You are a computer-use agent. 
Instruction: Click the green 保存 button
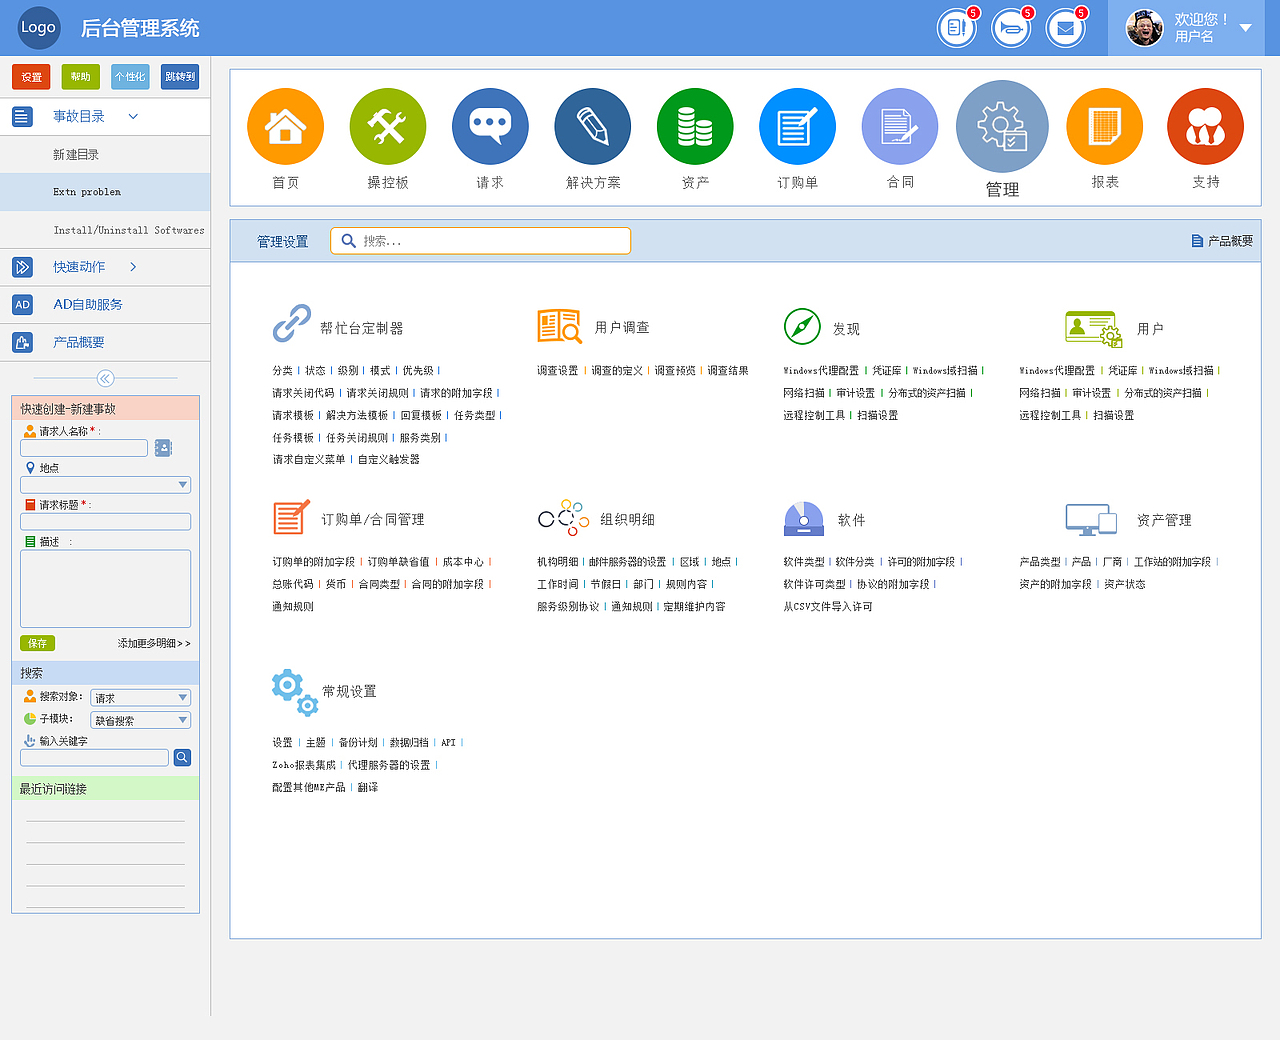tap(37, 643)
